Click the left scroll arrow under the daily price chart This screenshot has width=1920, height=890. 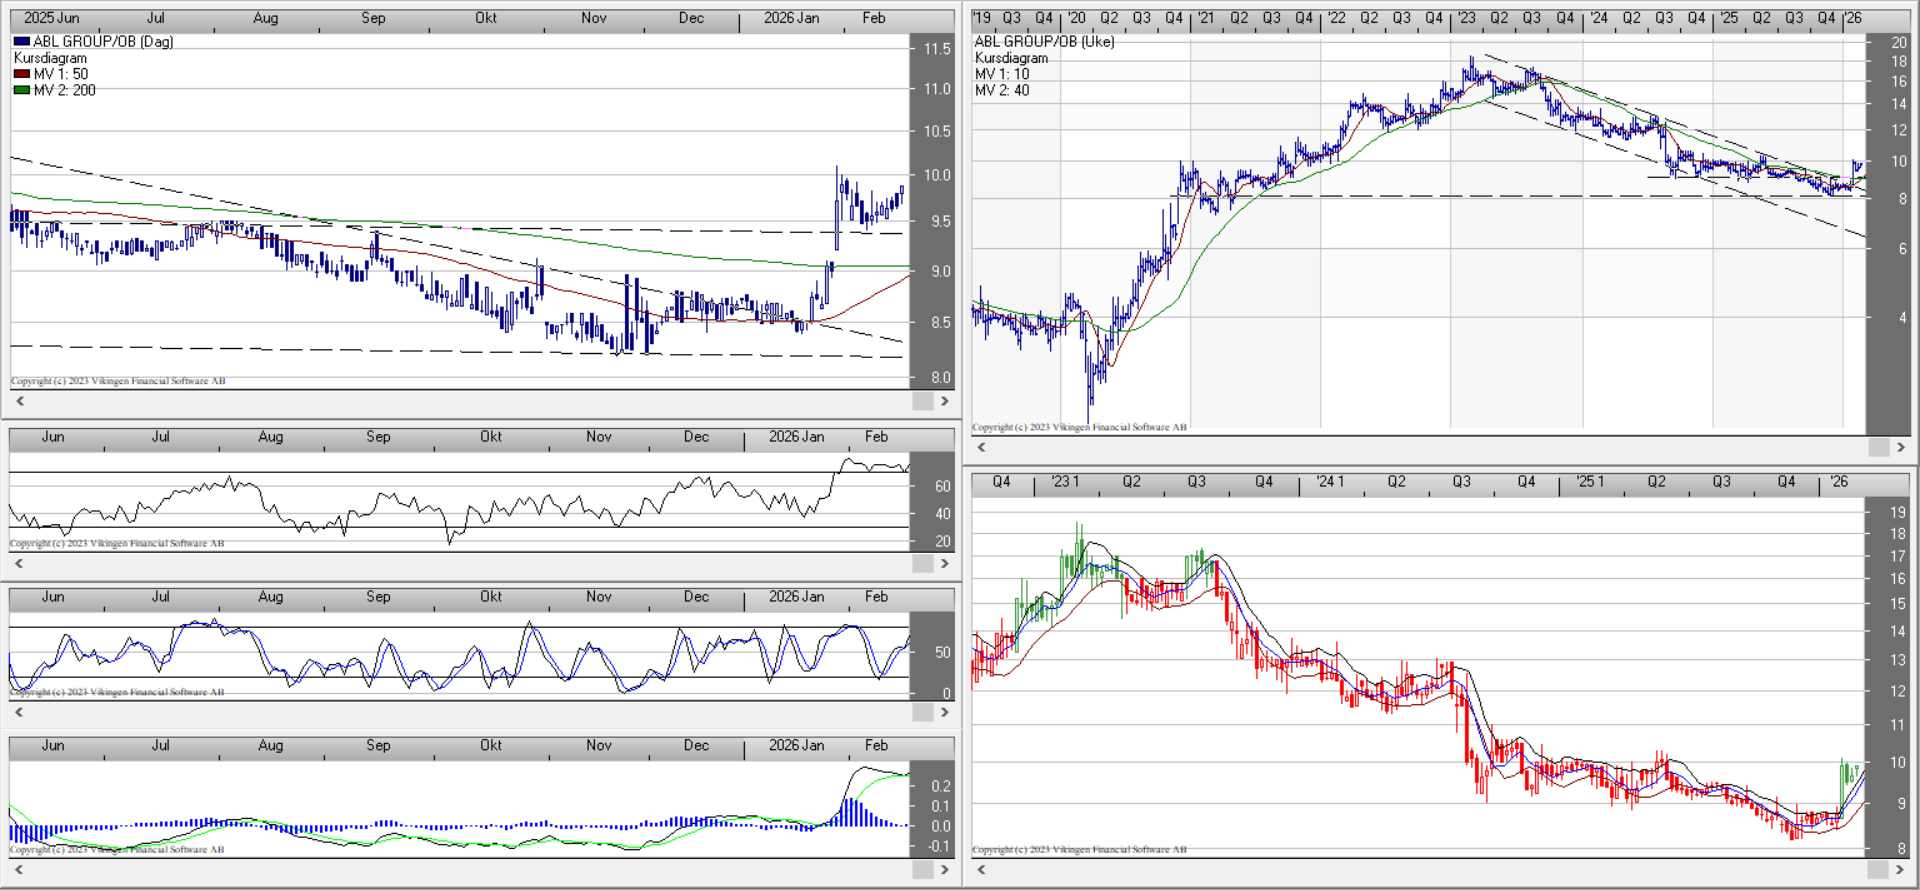click(x=19, y=401)
